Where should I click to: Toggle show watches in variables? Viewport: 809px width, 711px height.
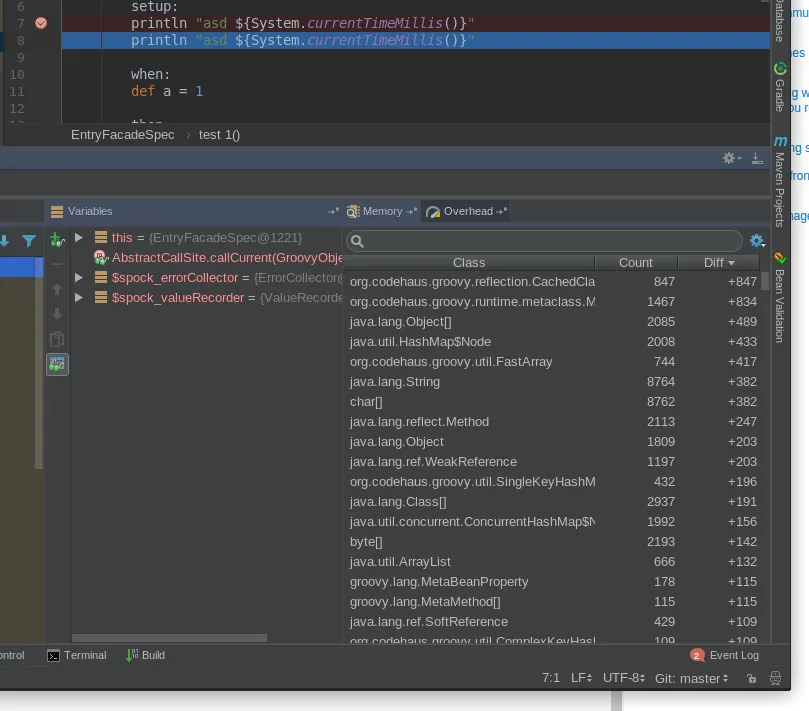(57, 364)
